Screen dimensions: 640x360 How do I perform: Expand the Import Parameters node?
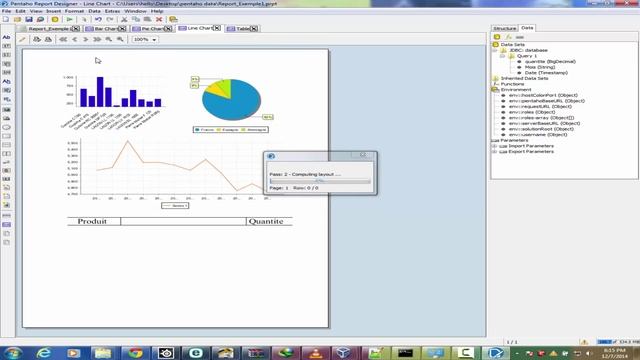click(x=494, y=146)
